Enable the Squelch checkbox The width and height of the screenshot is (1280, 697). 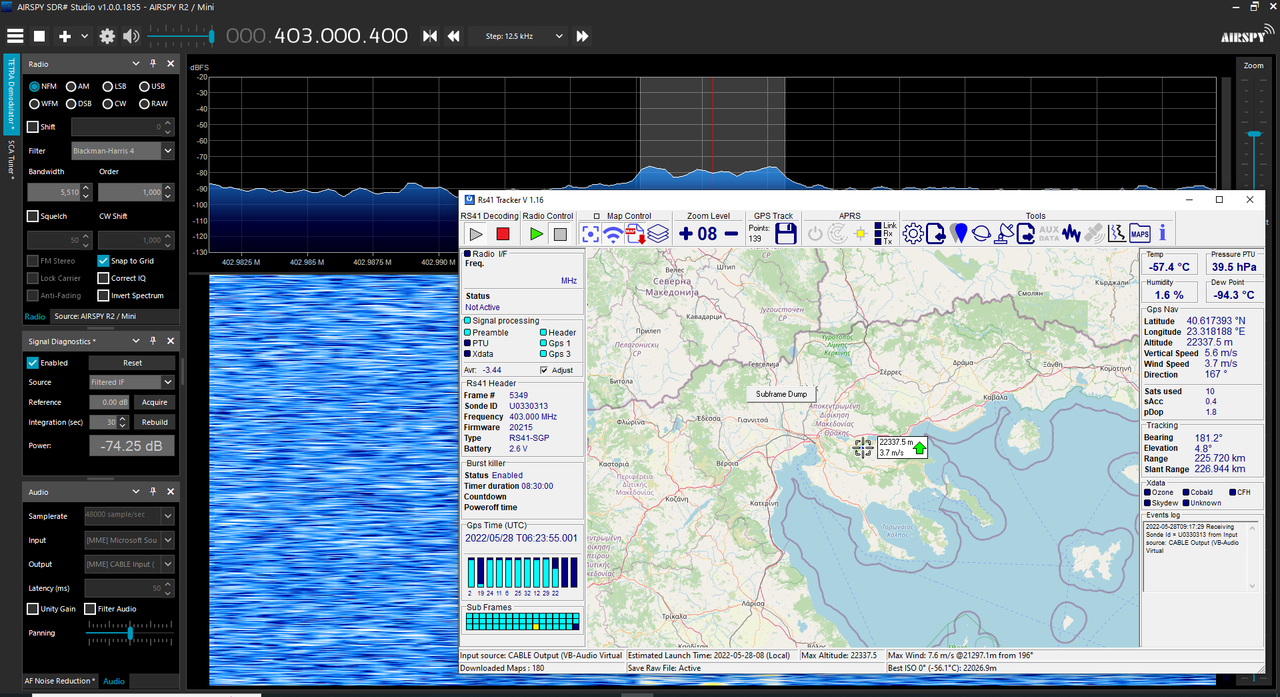click(x=47, y=216)
